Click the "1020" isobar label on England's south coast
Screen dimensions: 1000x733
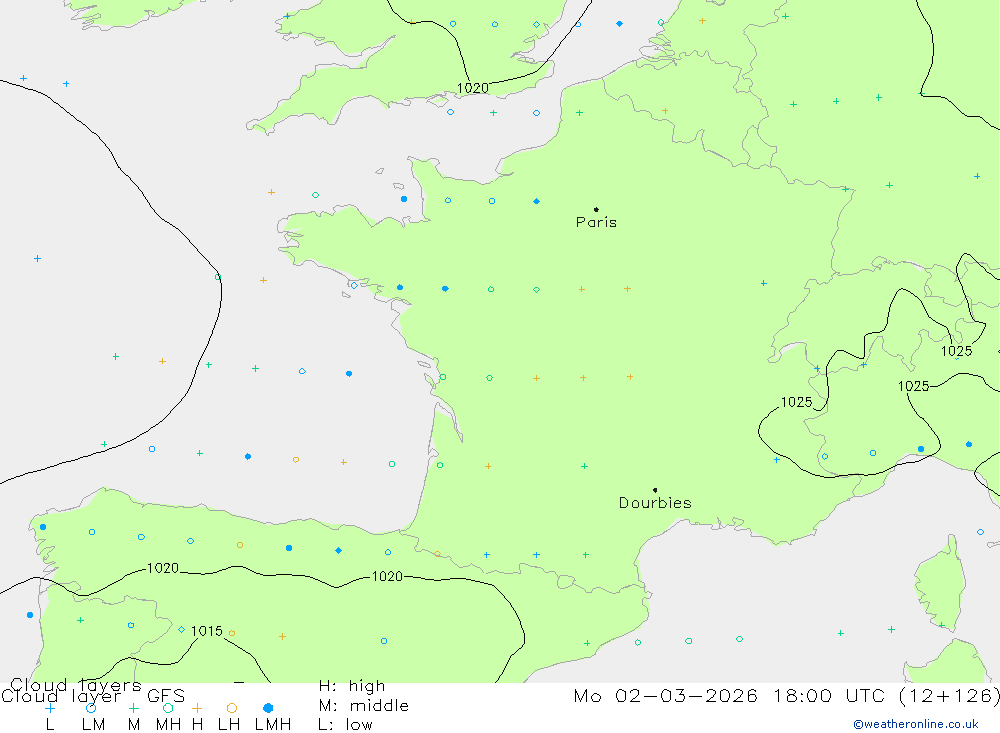[473, 88]
